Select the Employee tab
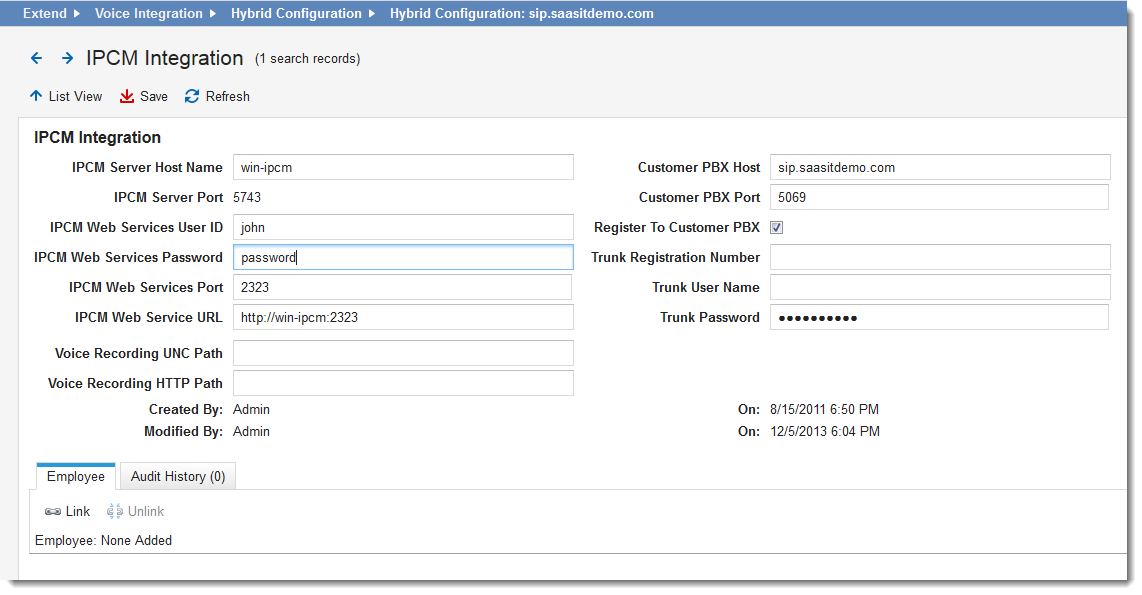 point(75,476)
